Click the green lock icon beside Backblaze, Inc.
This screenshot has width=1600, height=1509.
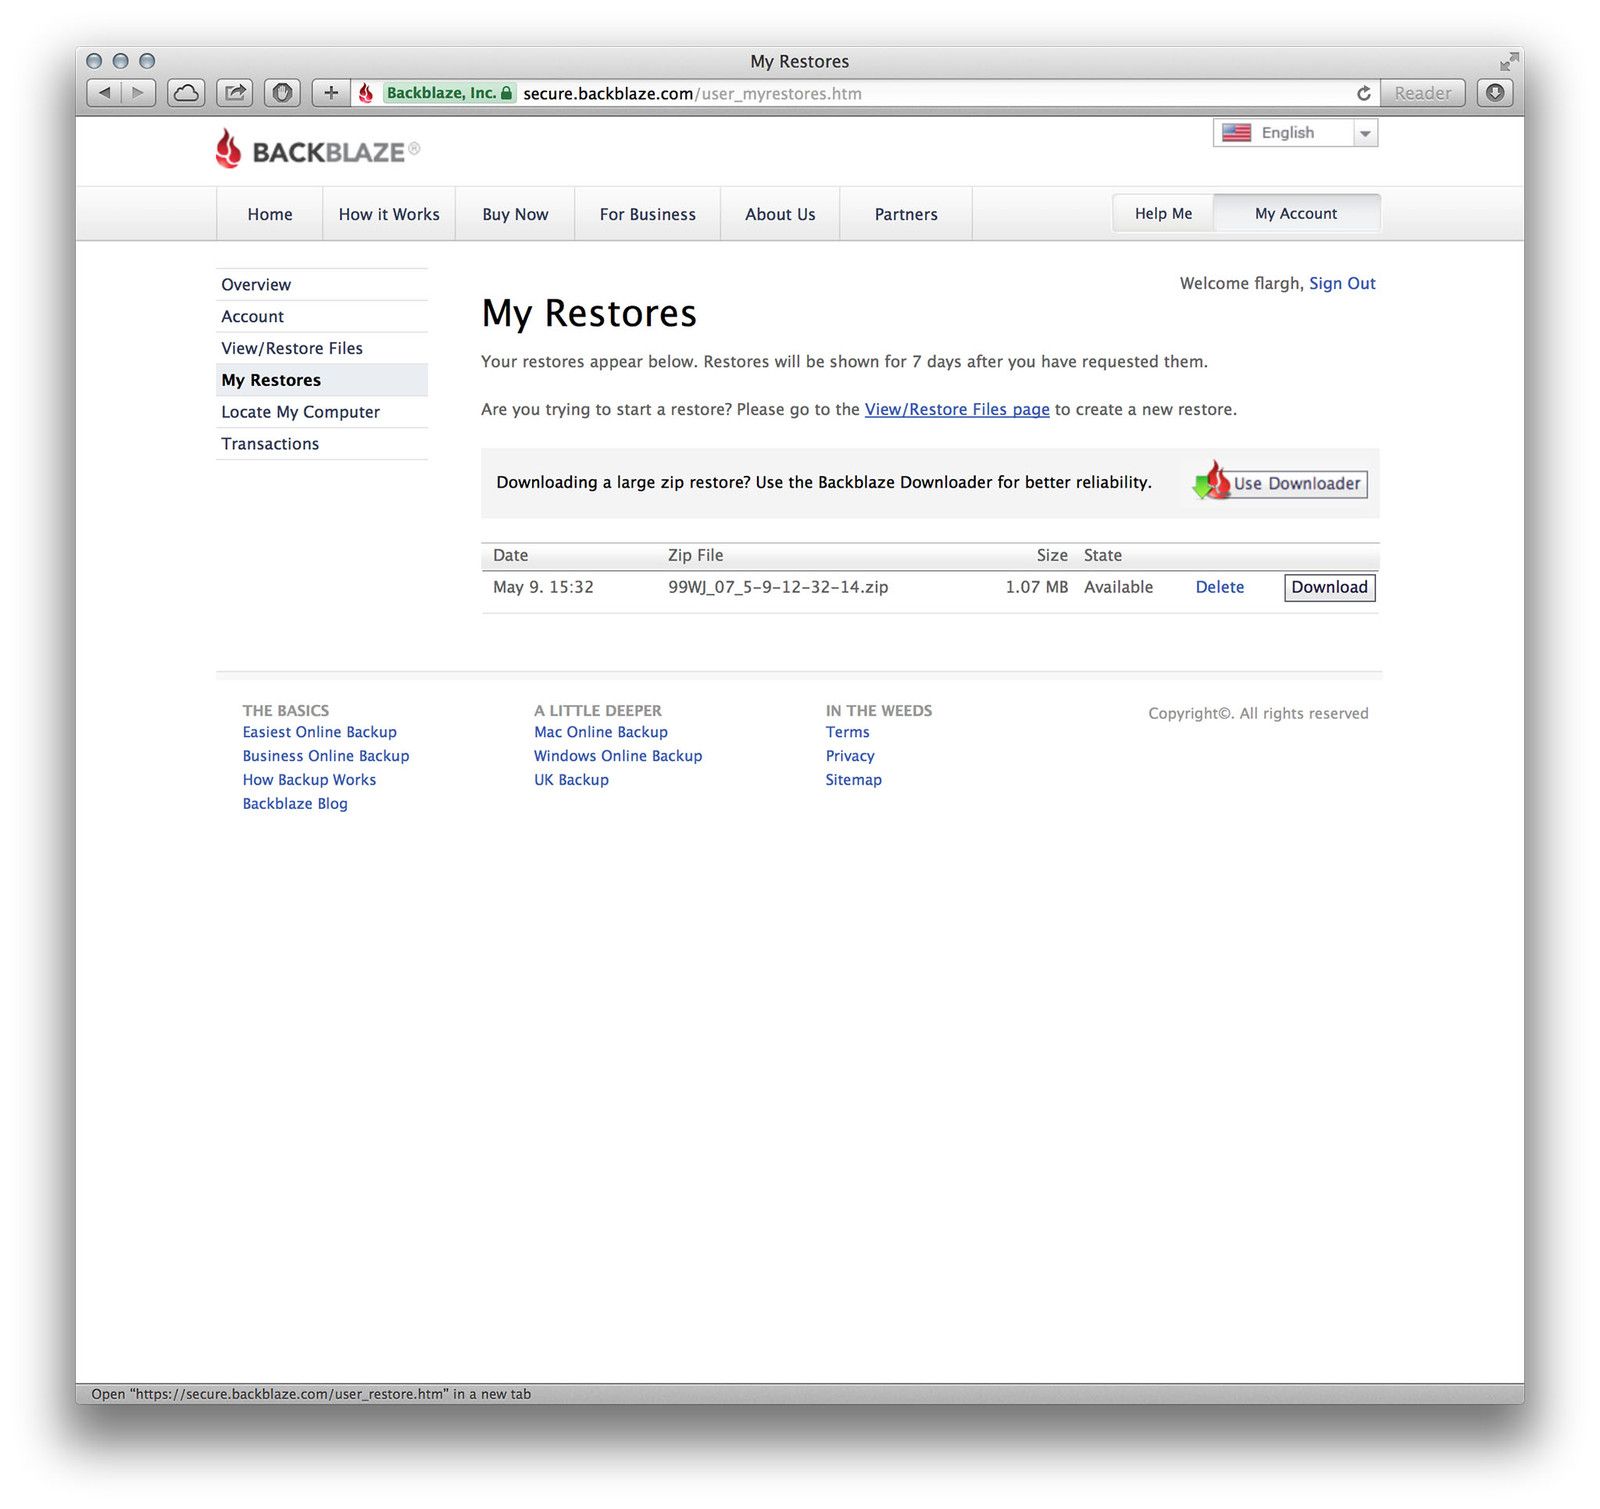pyautogui.click(x=505, y=92)
